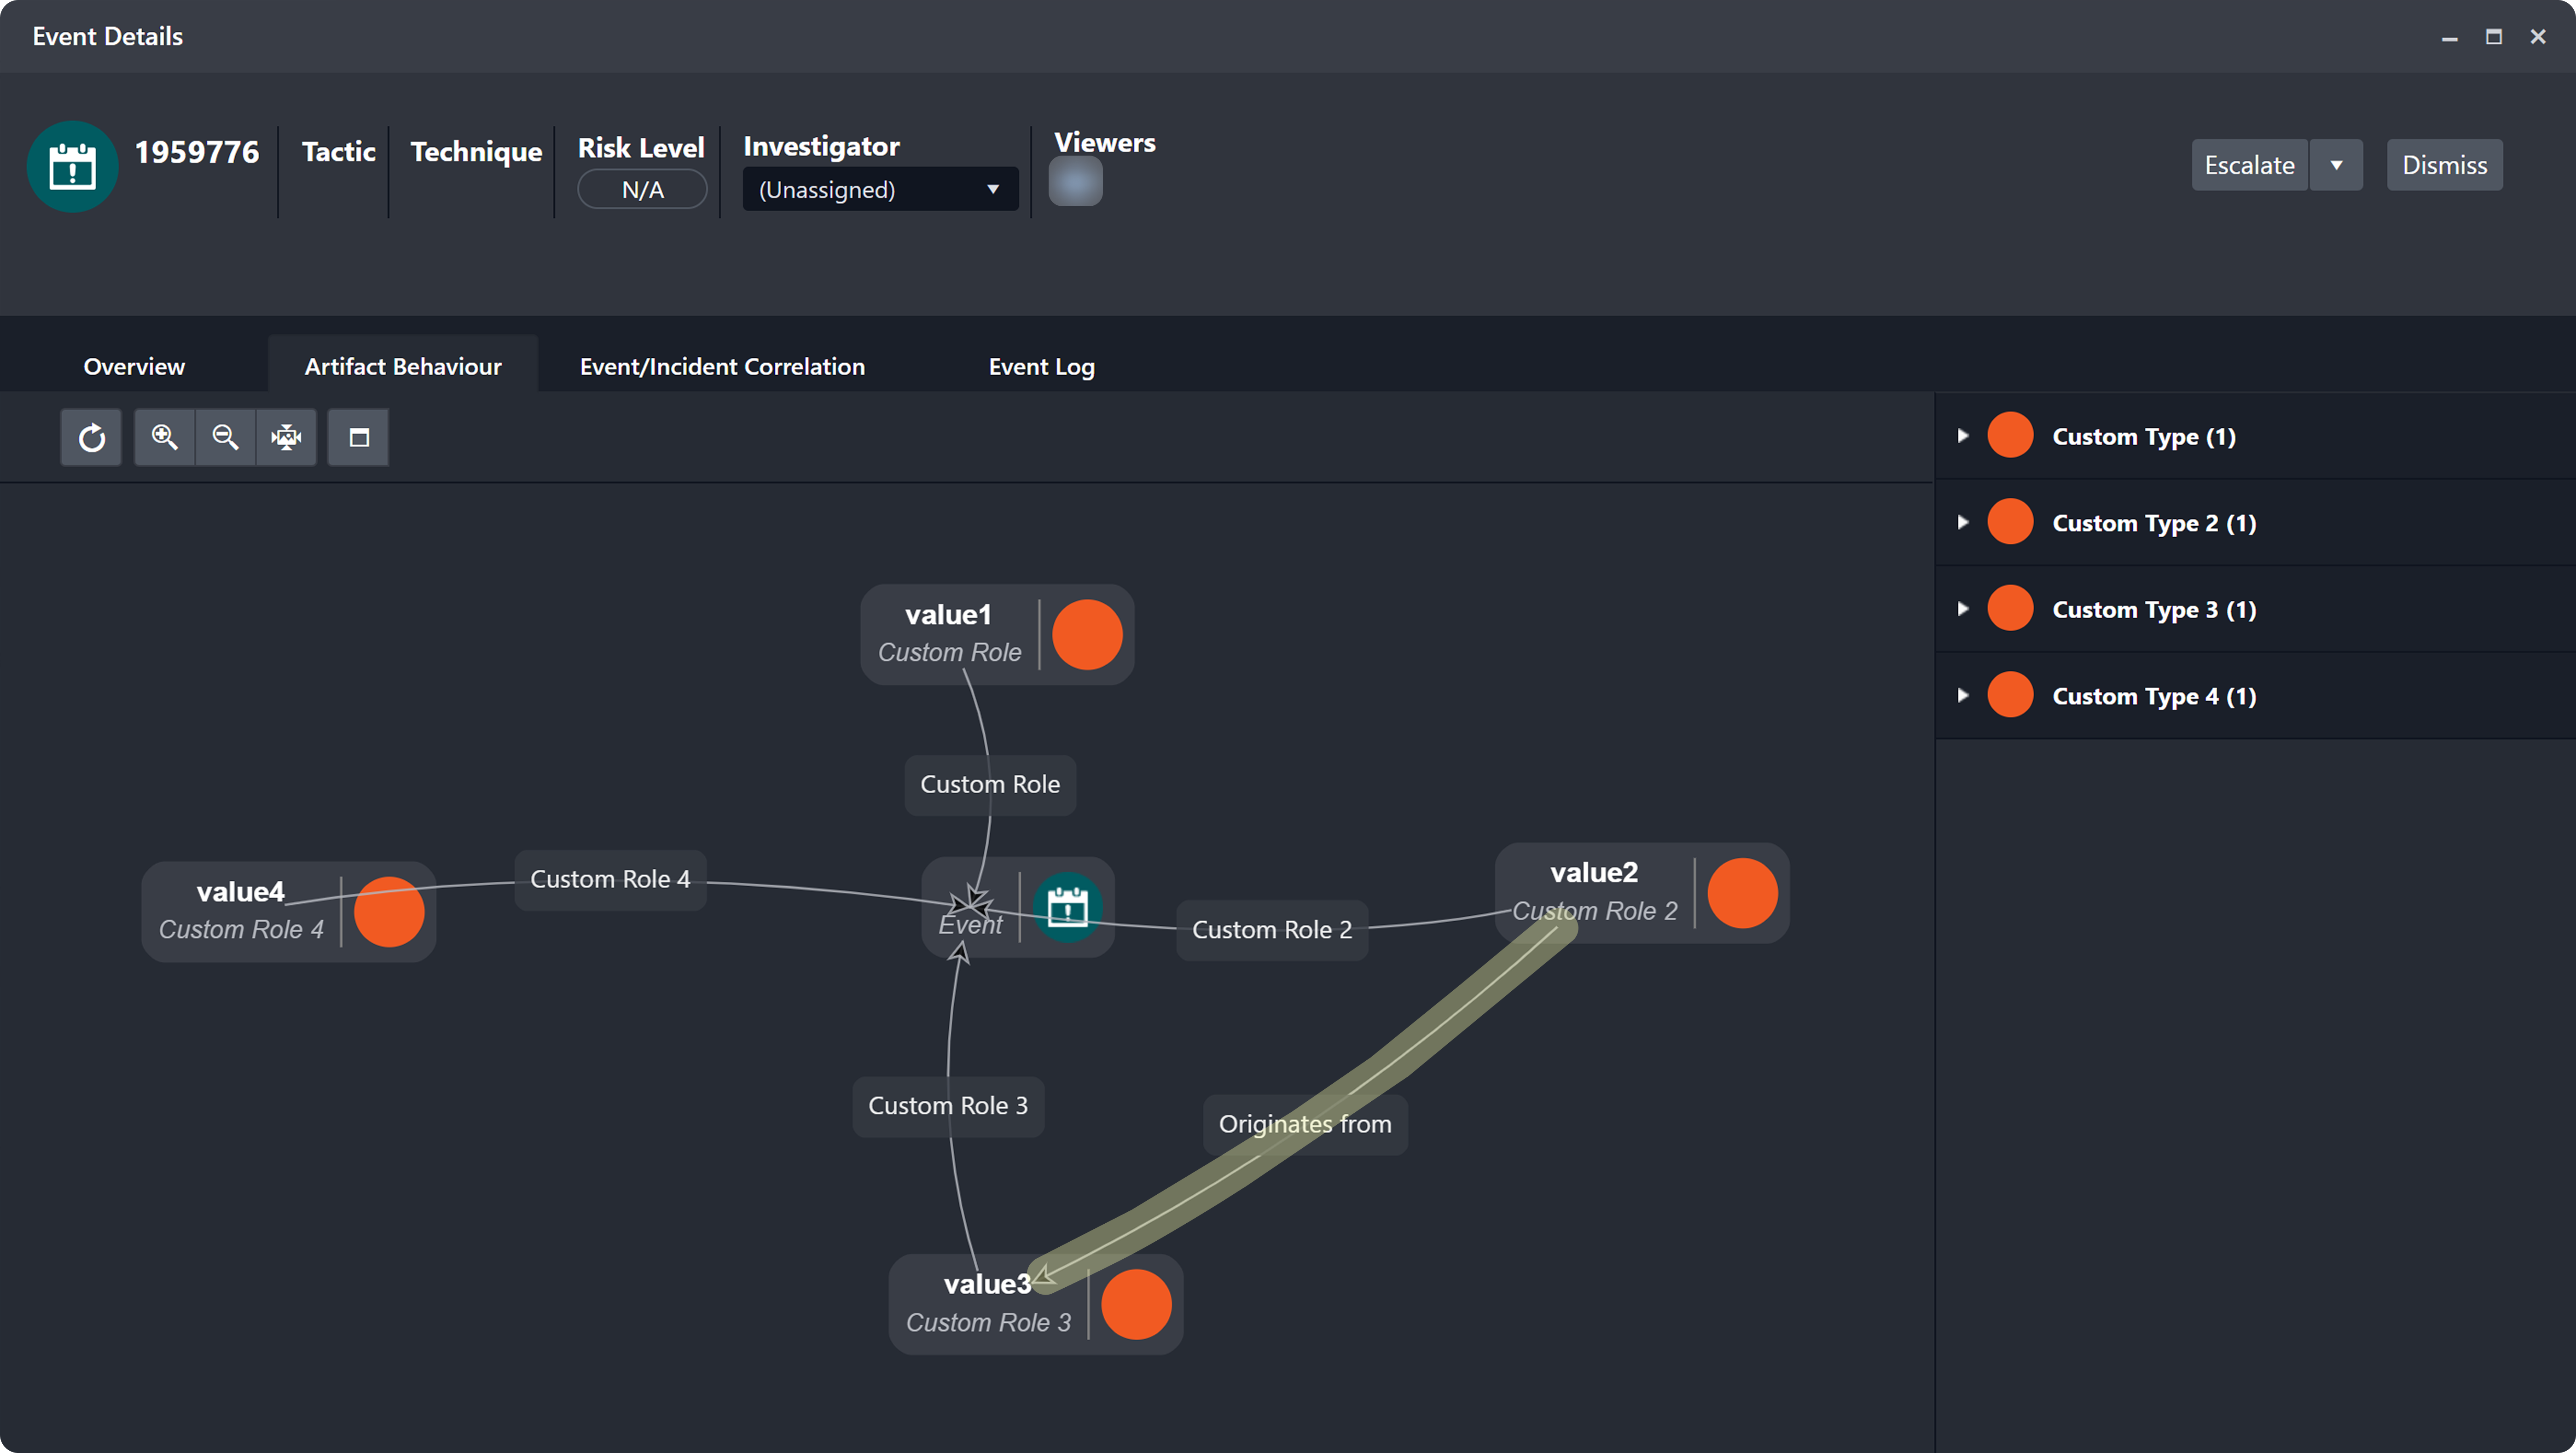The width and height of the screenshot is (2576, 1453).
Task: Click the maximize graph panel icon
Action: pos(358,437)
